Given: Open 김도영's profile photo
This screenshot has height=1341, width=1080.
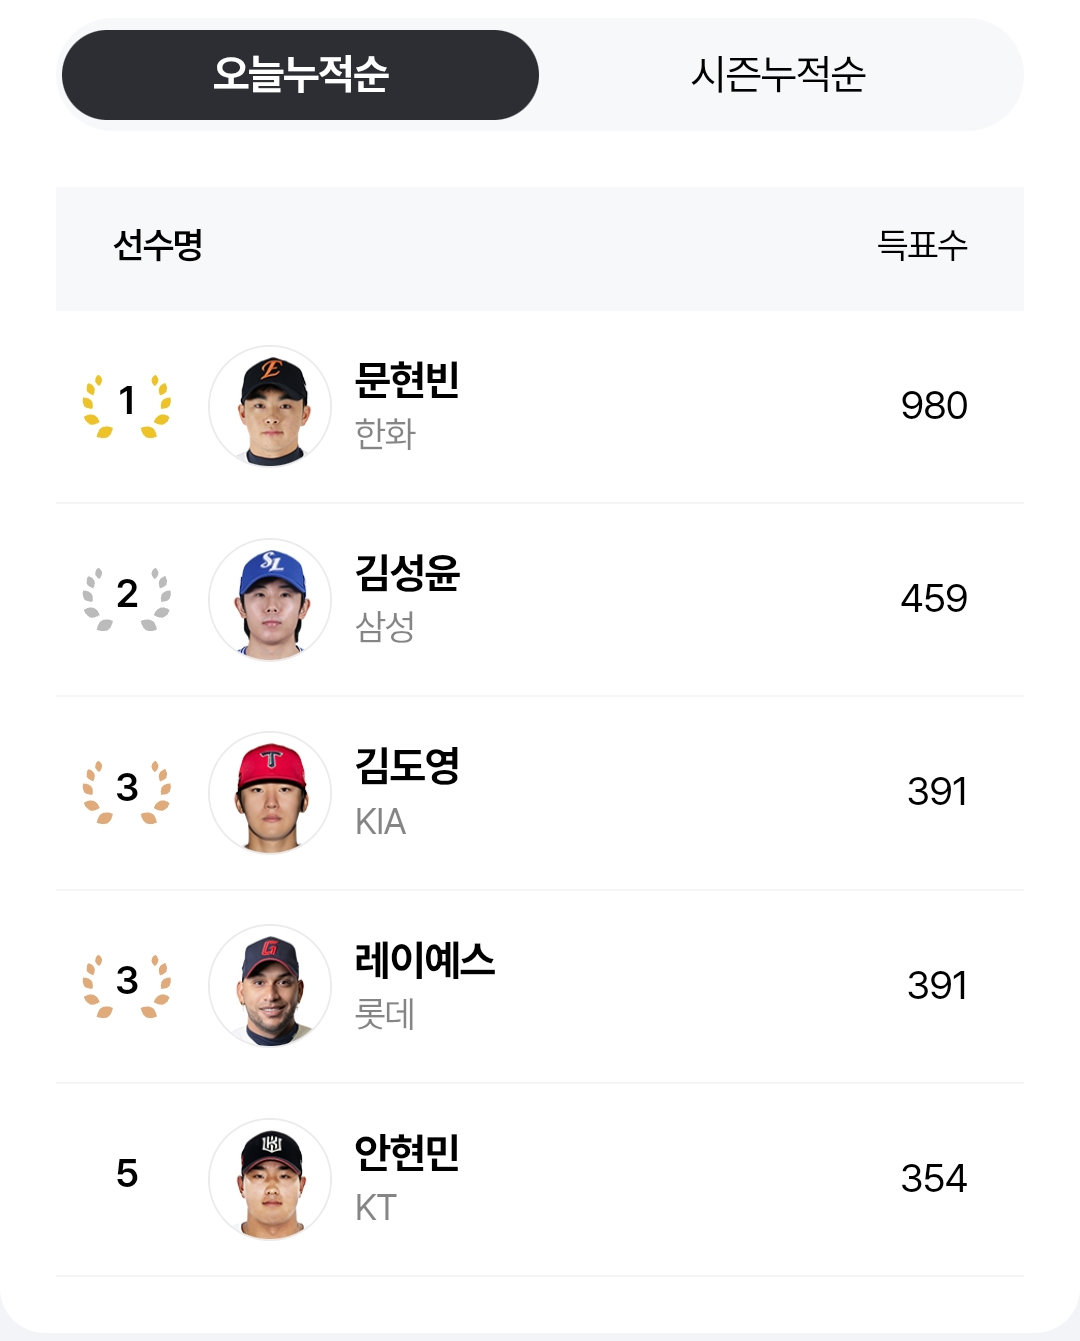Looking at the screenshot, I should (x=270, y=792).
